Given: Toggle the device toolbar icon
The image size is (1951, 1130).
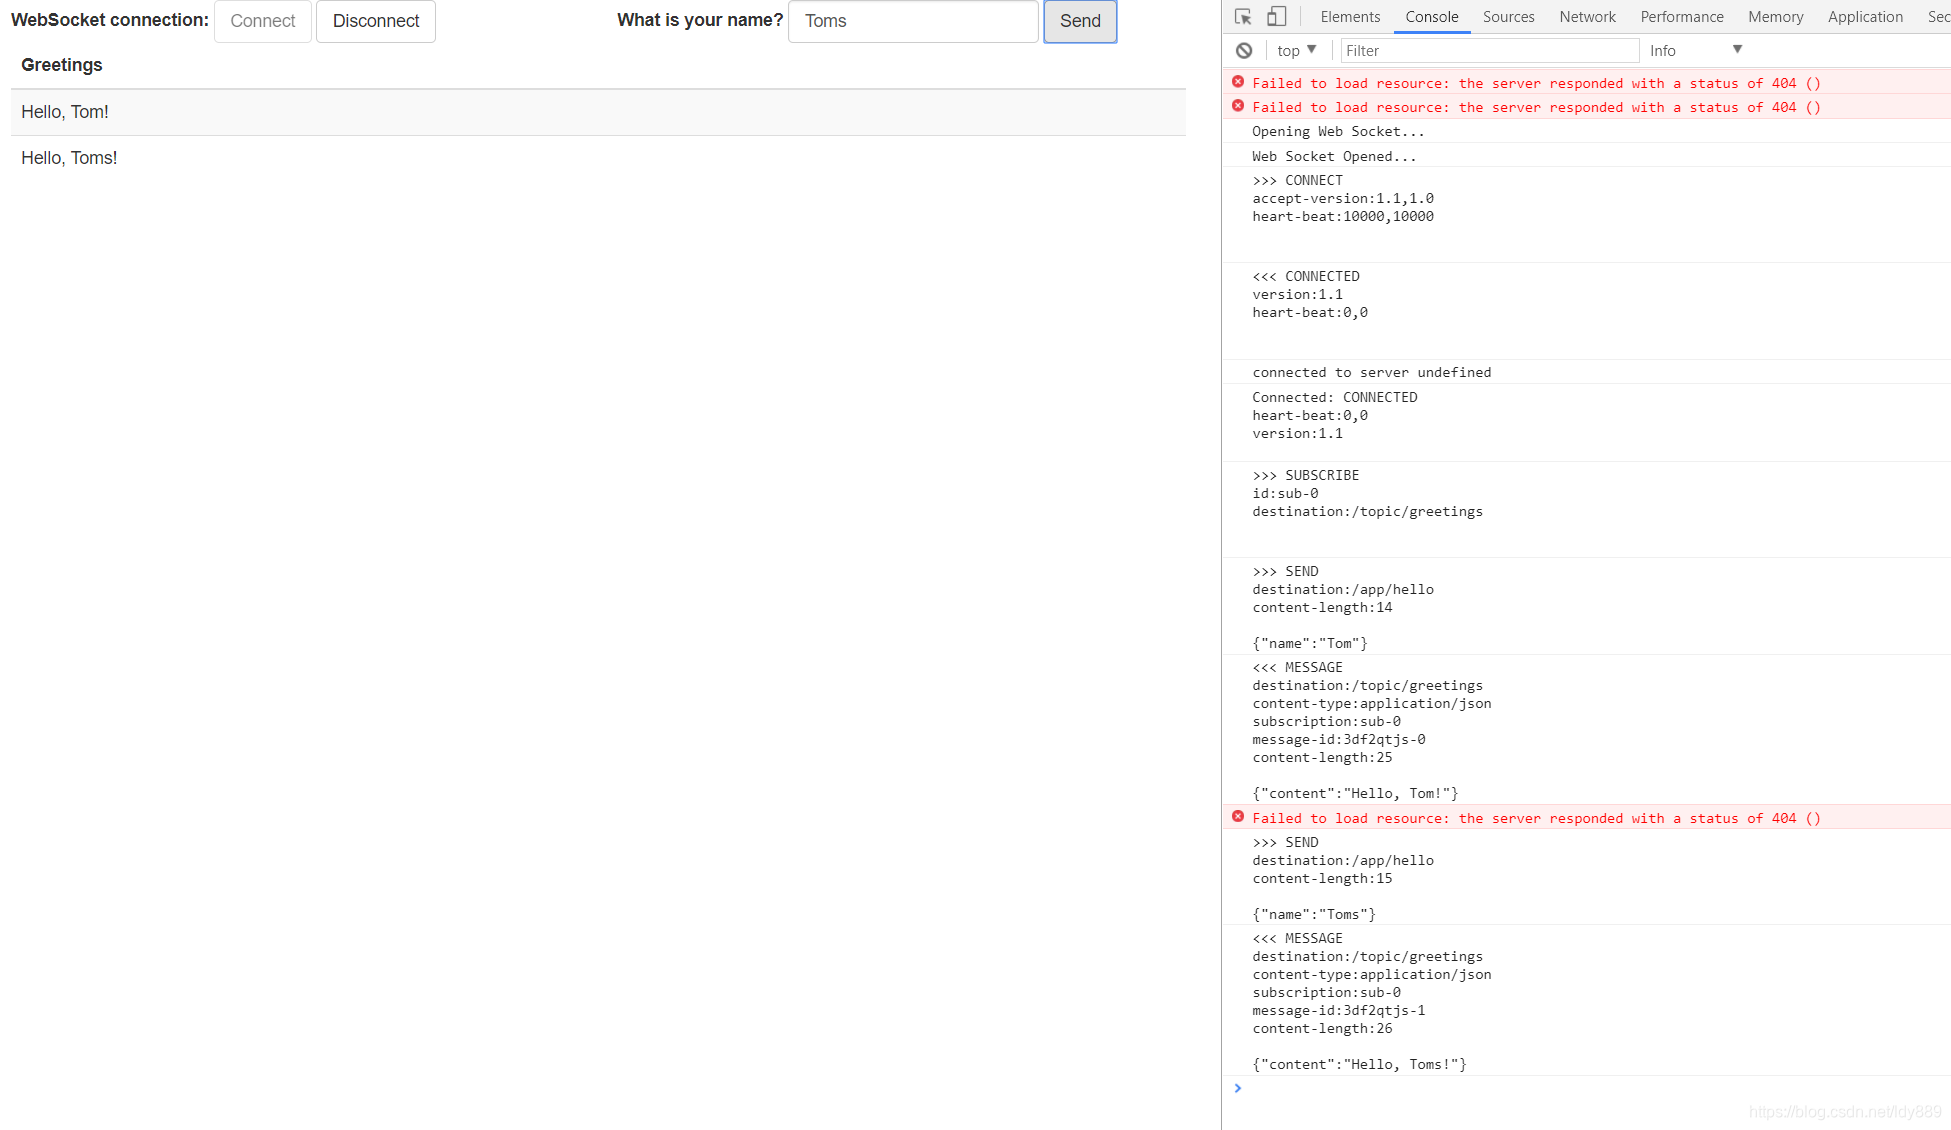Looking at the screenshot, I should [1276, 17].
